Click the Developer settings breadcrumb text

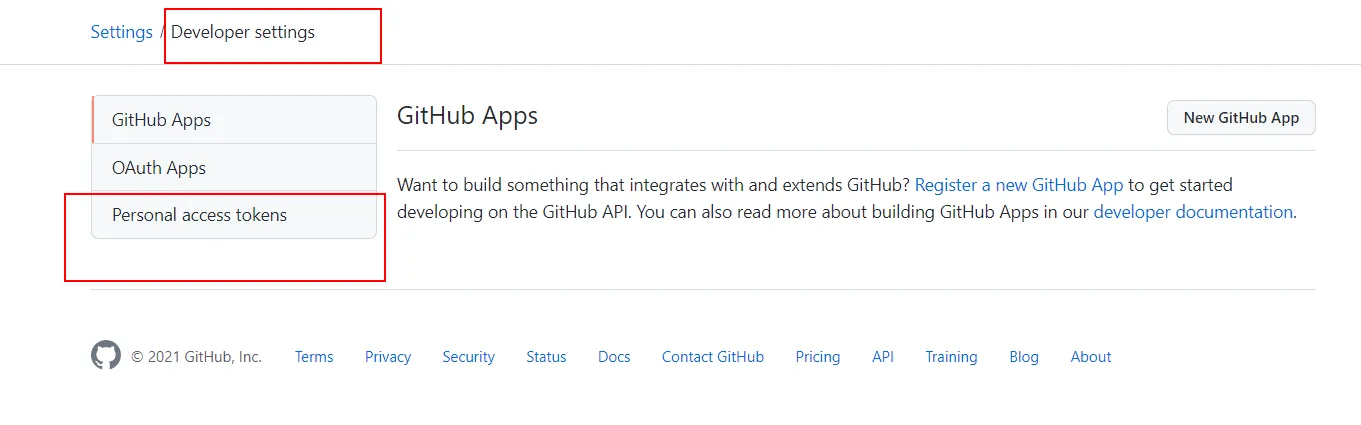pyautogui.click(x=243, y=32)
